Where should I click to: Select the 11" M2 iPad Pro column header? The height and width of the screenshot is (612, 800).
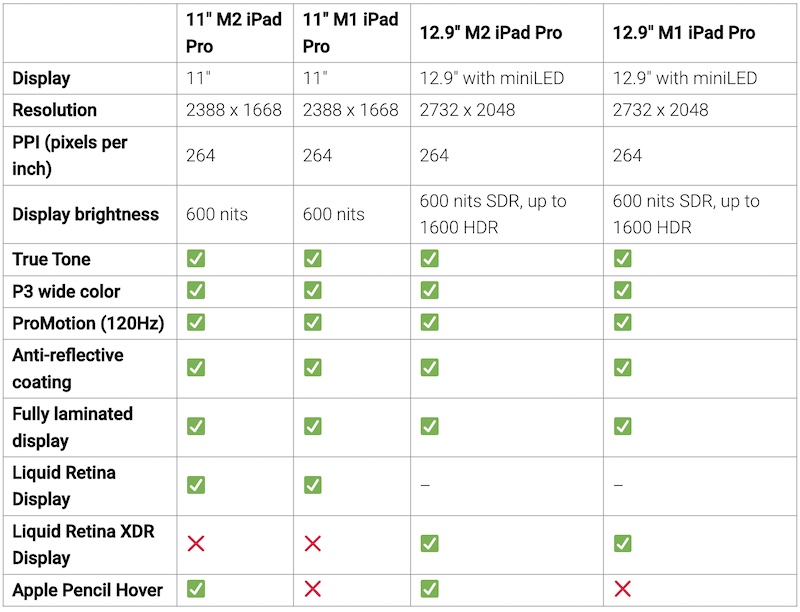click(x=234, y=33)
